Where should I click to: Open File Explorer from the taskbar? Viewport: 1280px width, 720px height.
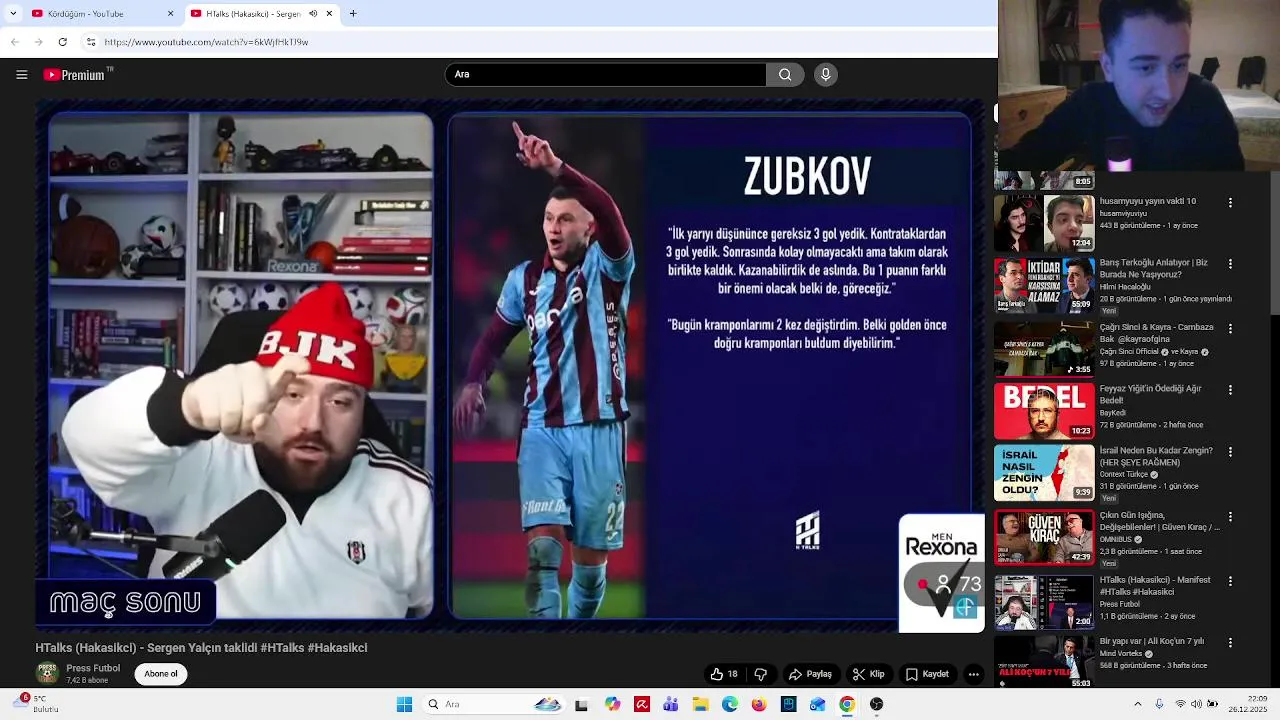point(700,704)
